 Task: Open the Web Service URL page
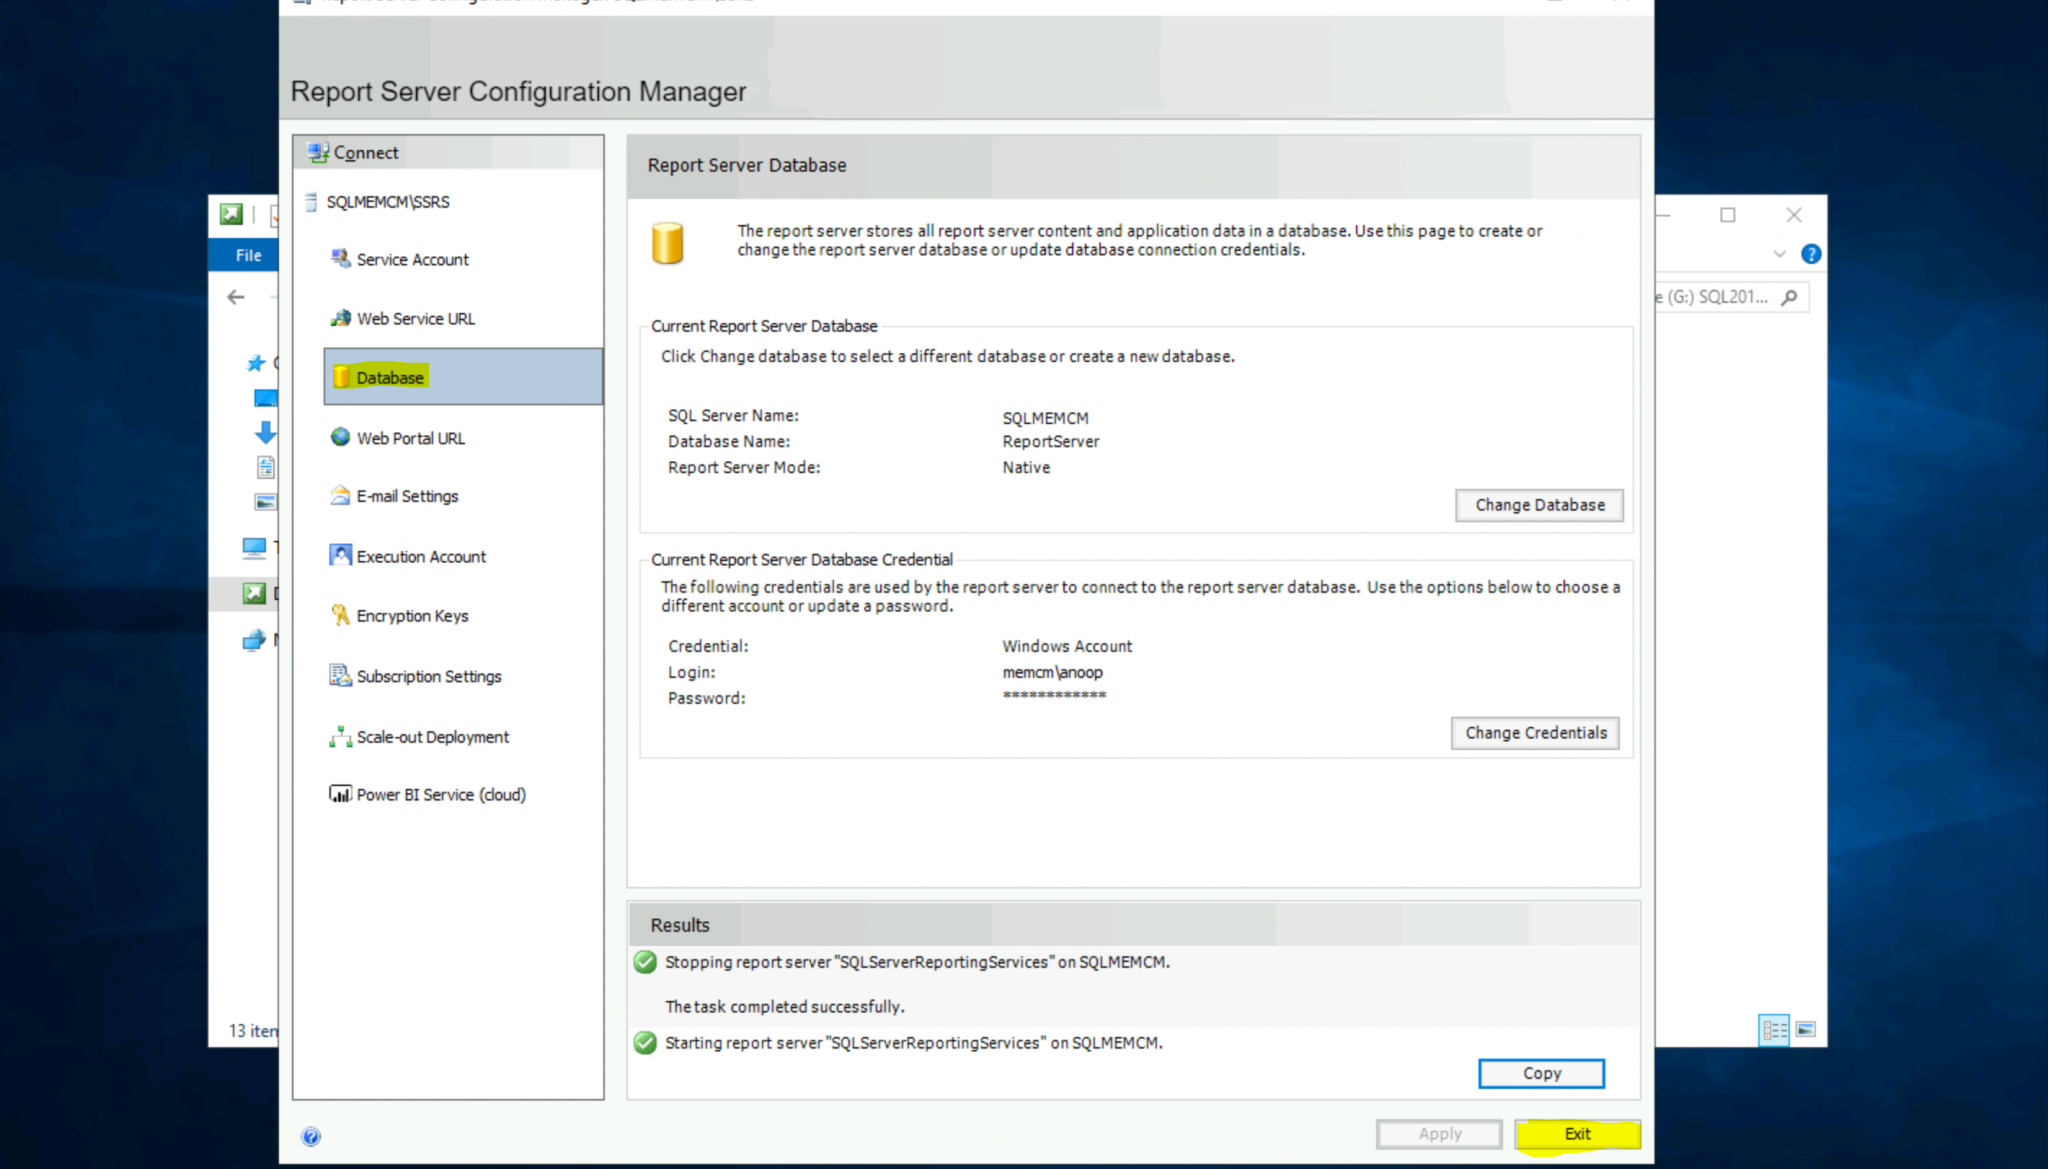click(416, 319)
